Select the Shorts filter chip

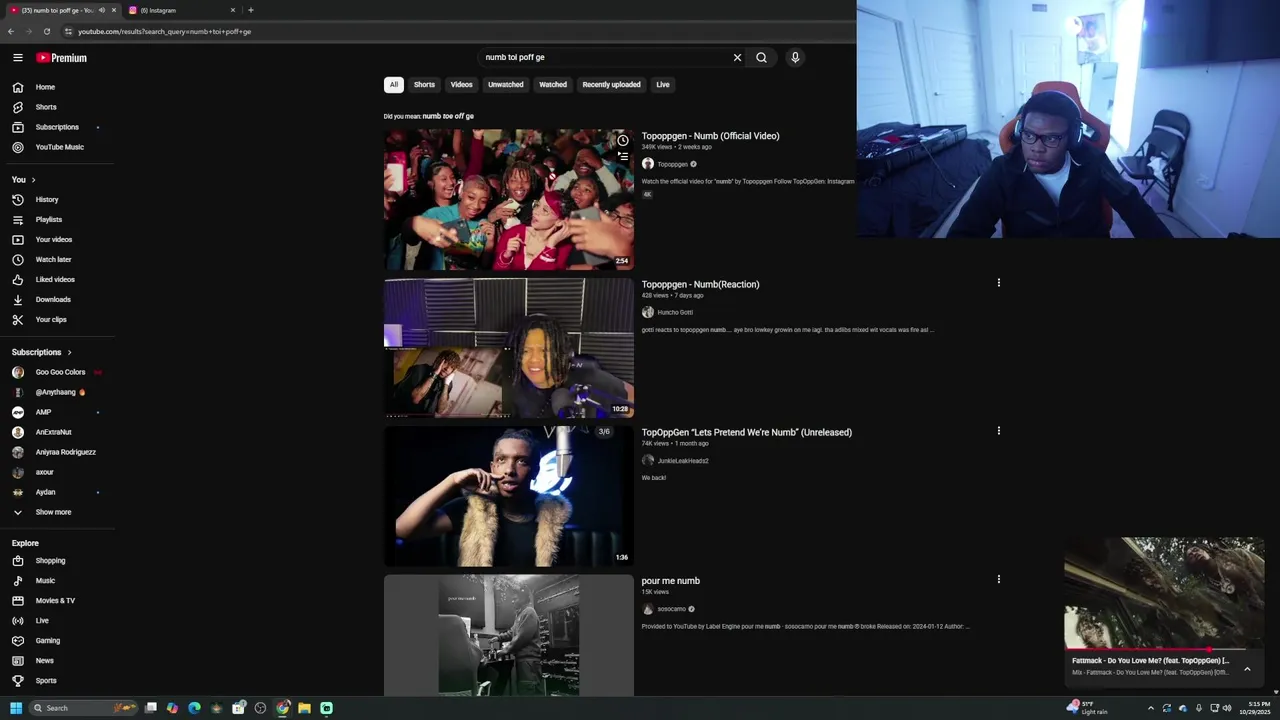coord(424,85)
